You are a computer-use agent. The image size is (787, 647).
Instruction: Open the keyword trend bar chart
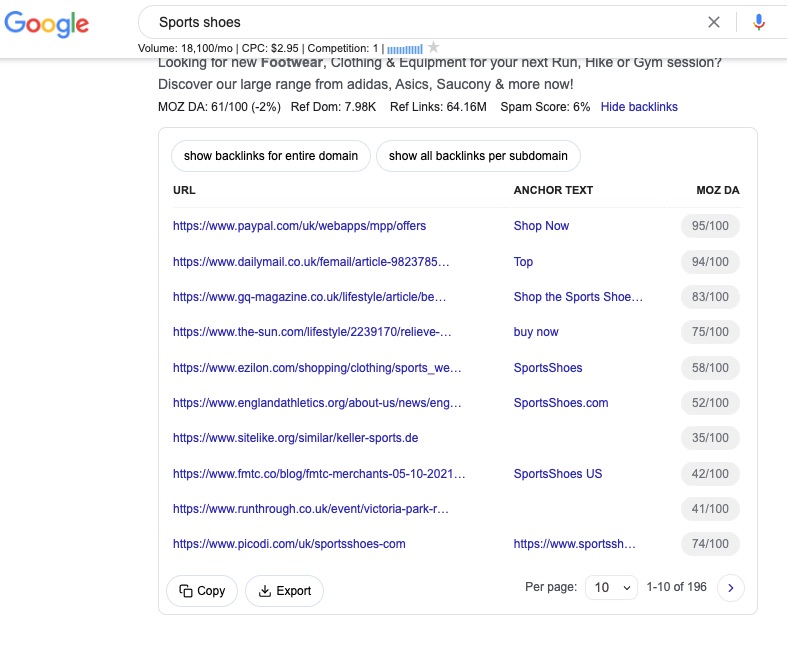(x=405, y=49)
